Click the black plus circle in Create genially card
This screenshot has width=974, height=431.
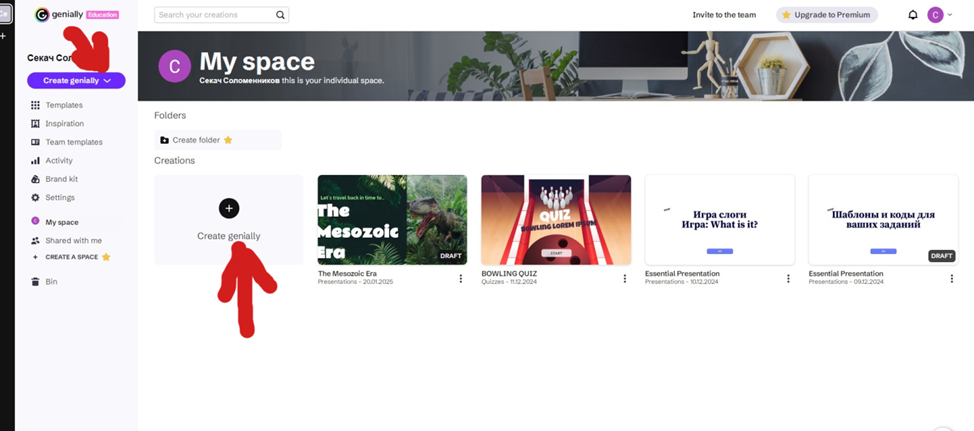pos(229,208)
